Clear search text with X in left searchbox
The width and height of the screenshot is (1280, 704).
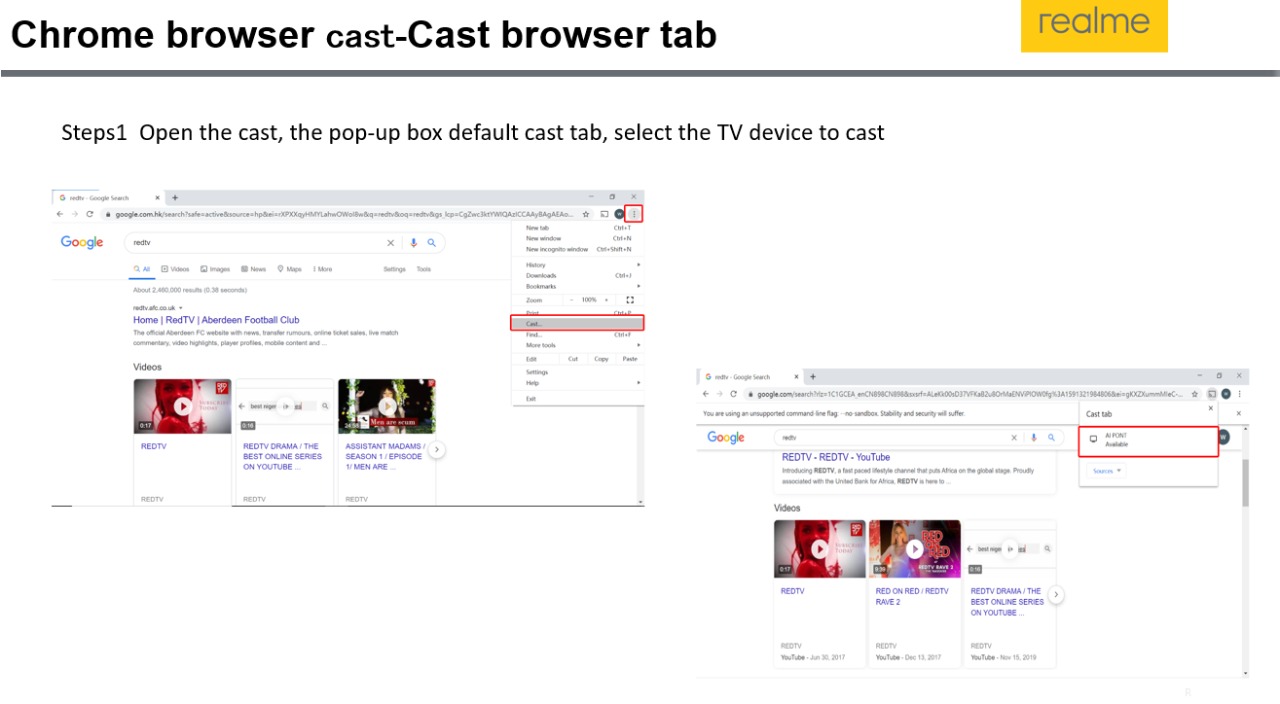point(391,243)
